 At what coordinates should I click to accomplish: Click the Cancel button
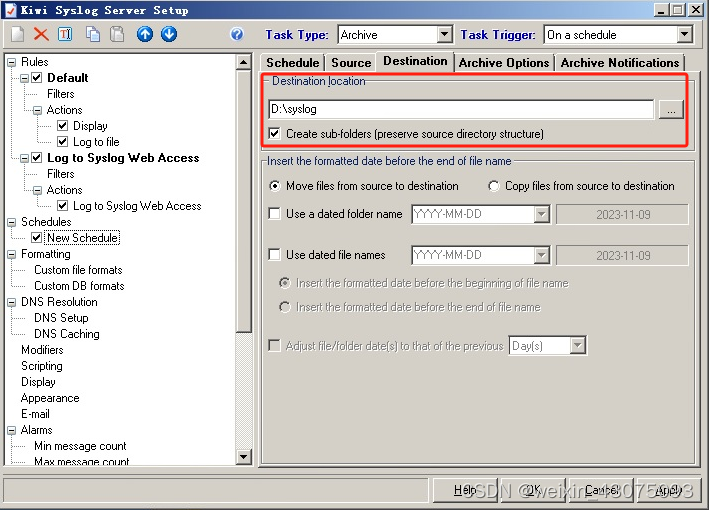[x=600, y=490]
